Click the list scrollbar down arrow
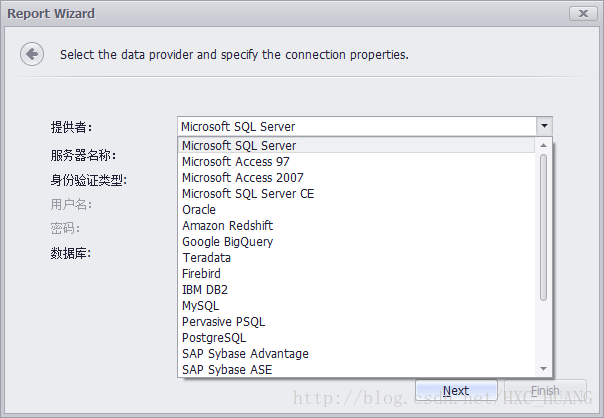This screenshot has width=604, height=418. pos(544,369)
